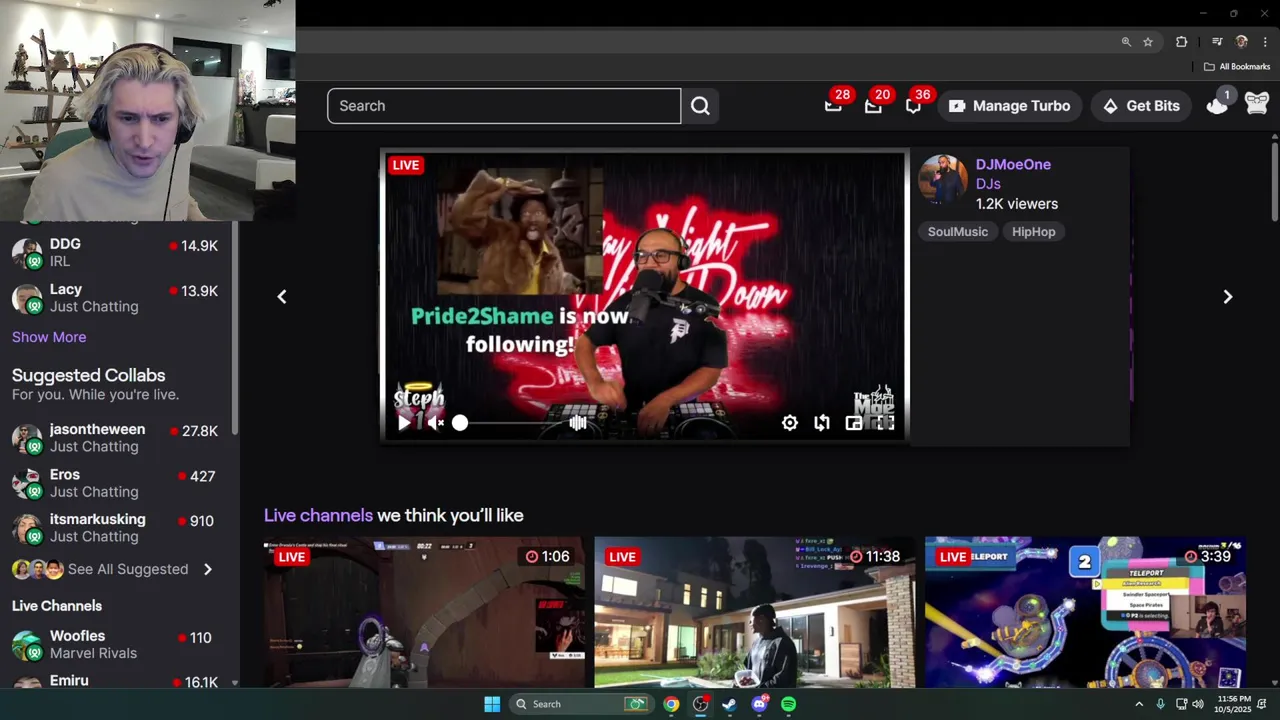Screen dimensions: 1280x720
Task: Open Spotify from the taskbar
Action: [x=788, y=704]
